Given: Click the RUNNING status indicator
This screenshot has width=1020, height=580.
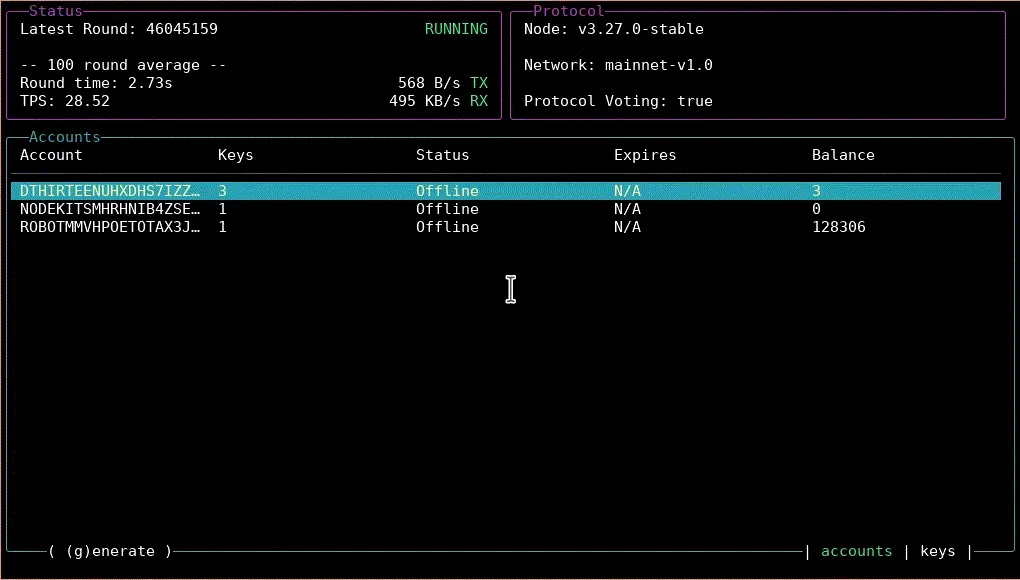Looking at the screenshot, I should tap(456, 29).
